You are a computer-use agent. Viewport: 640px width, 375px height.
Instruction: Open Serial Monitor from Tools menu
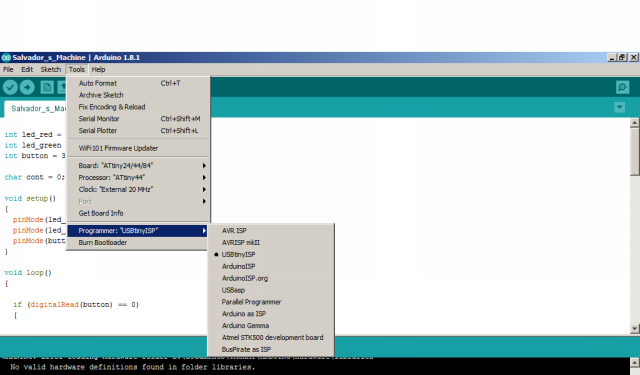point(138,119)
